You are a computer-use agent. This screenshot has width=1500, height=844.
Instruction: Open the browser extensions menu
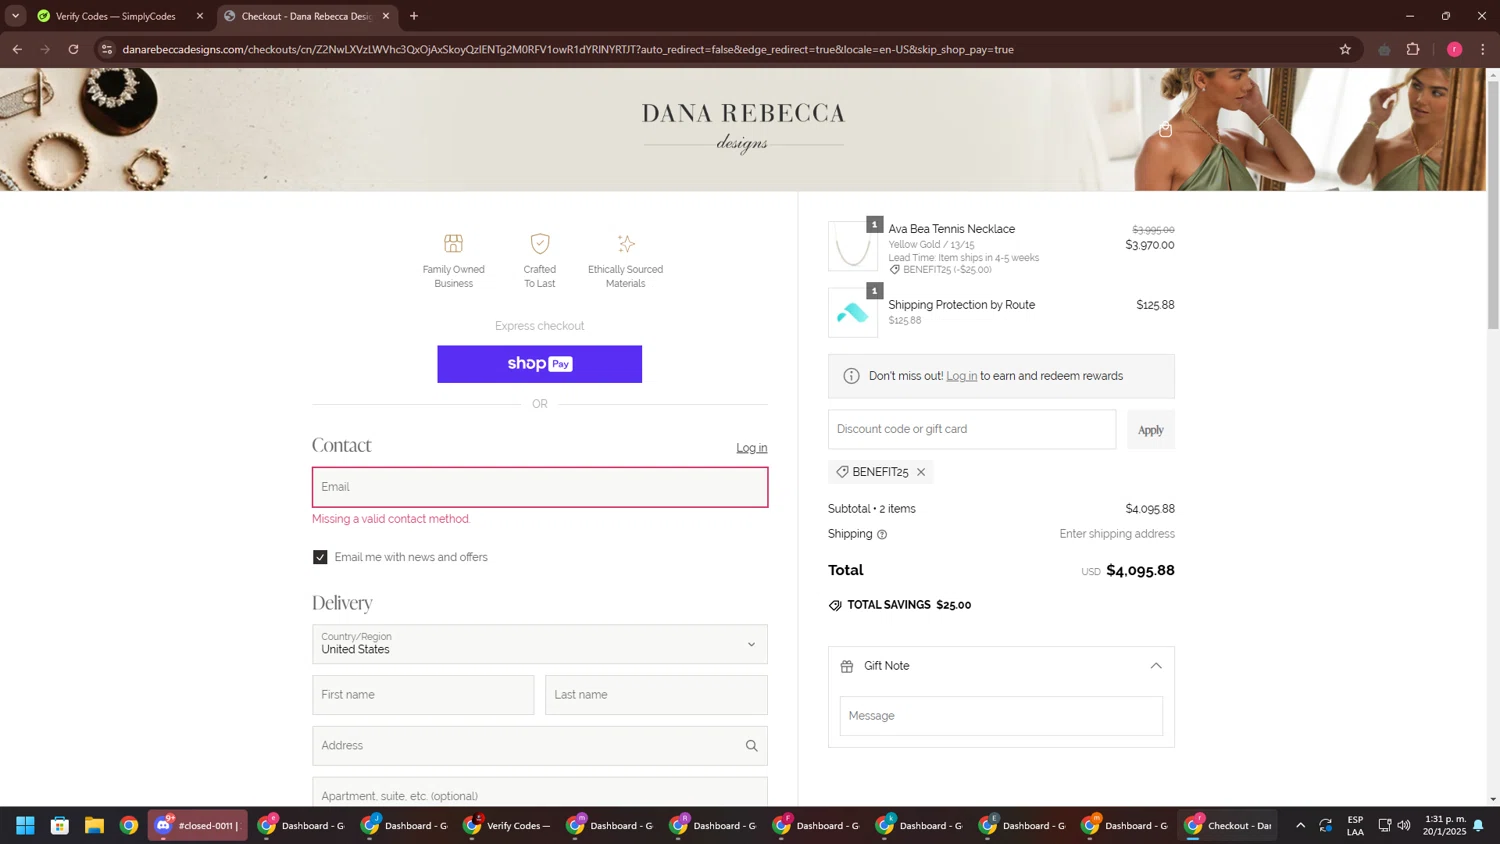[1413, 49]
